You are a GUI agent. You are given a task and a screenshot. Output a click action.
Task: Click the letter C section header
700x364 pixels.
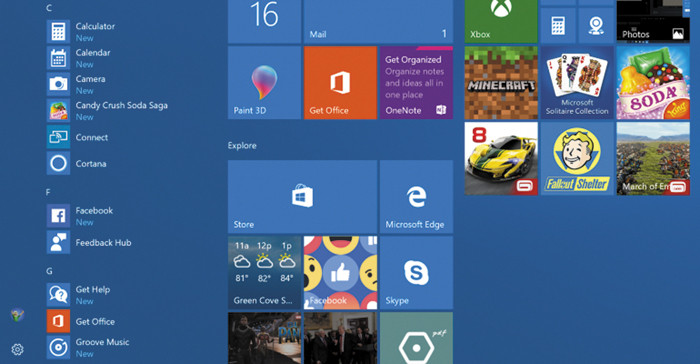click(49, 8)
